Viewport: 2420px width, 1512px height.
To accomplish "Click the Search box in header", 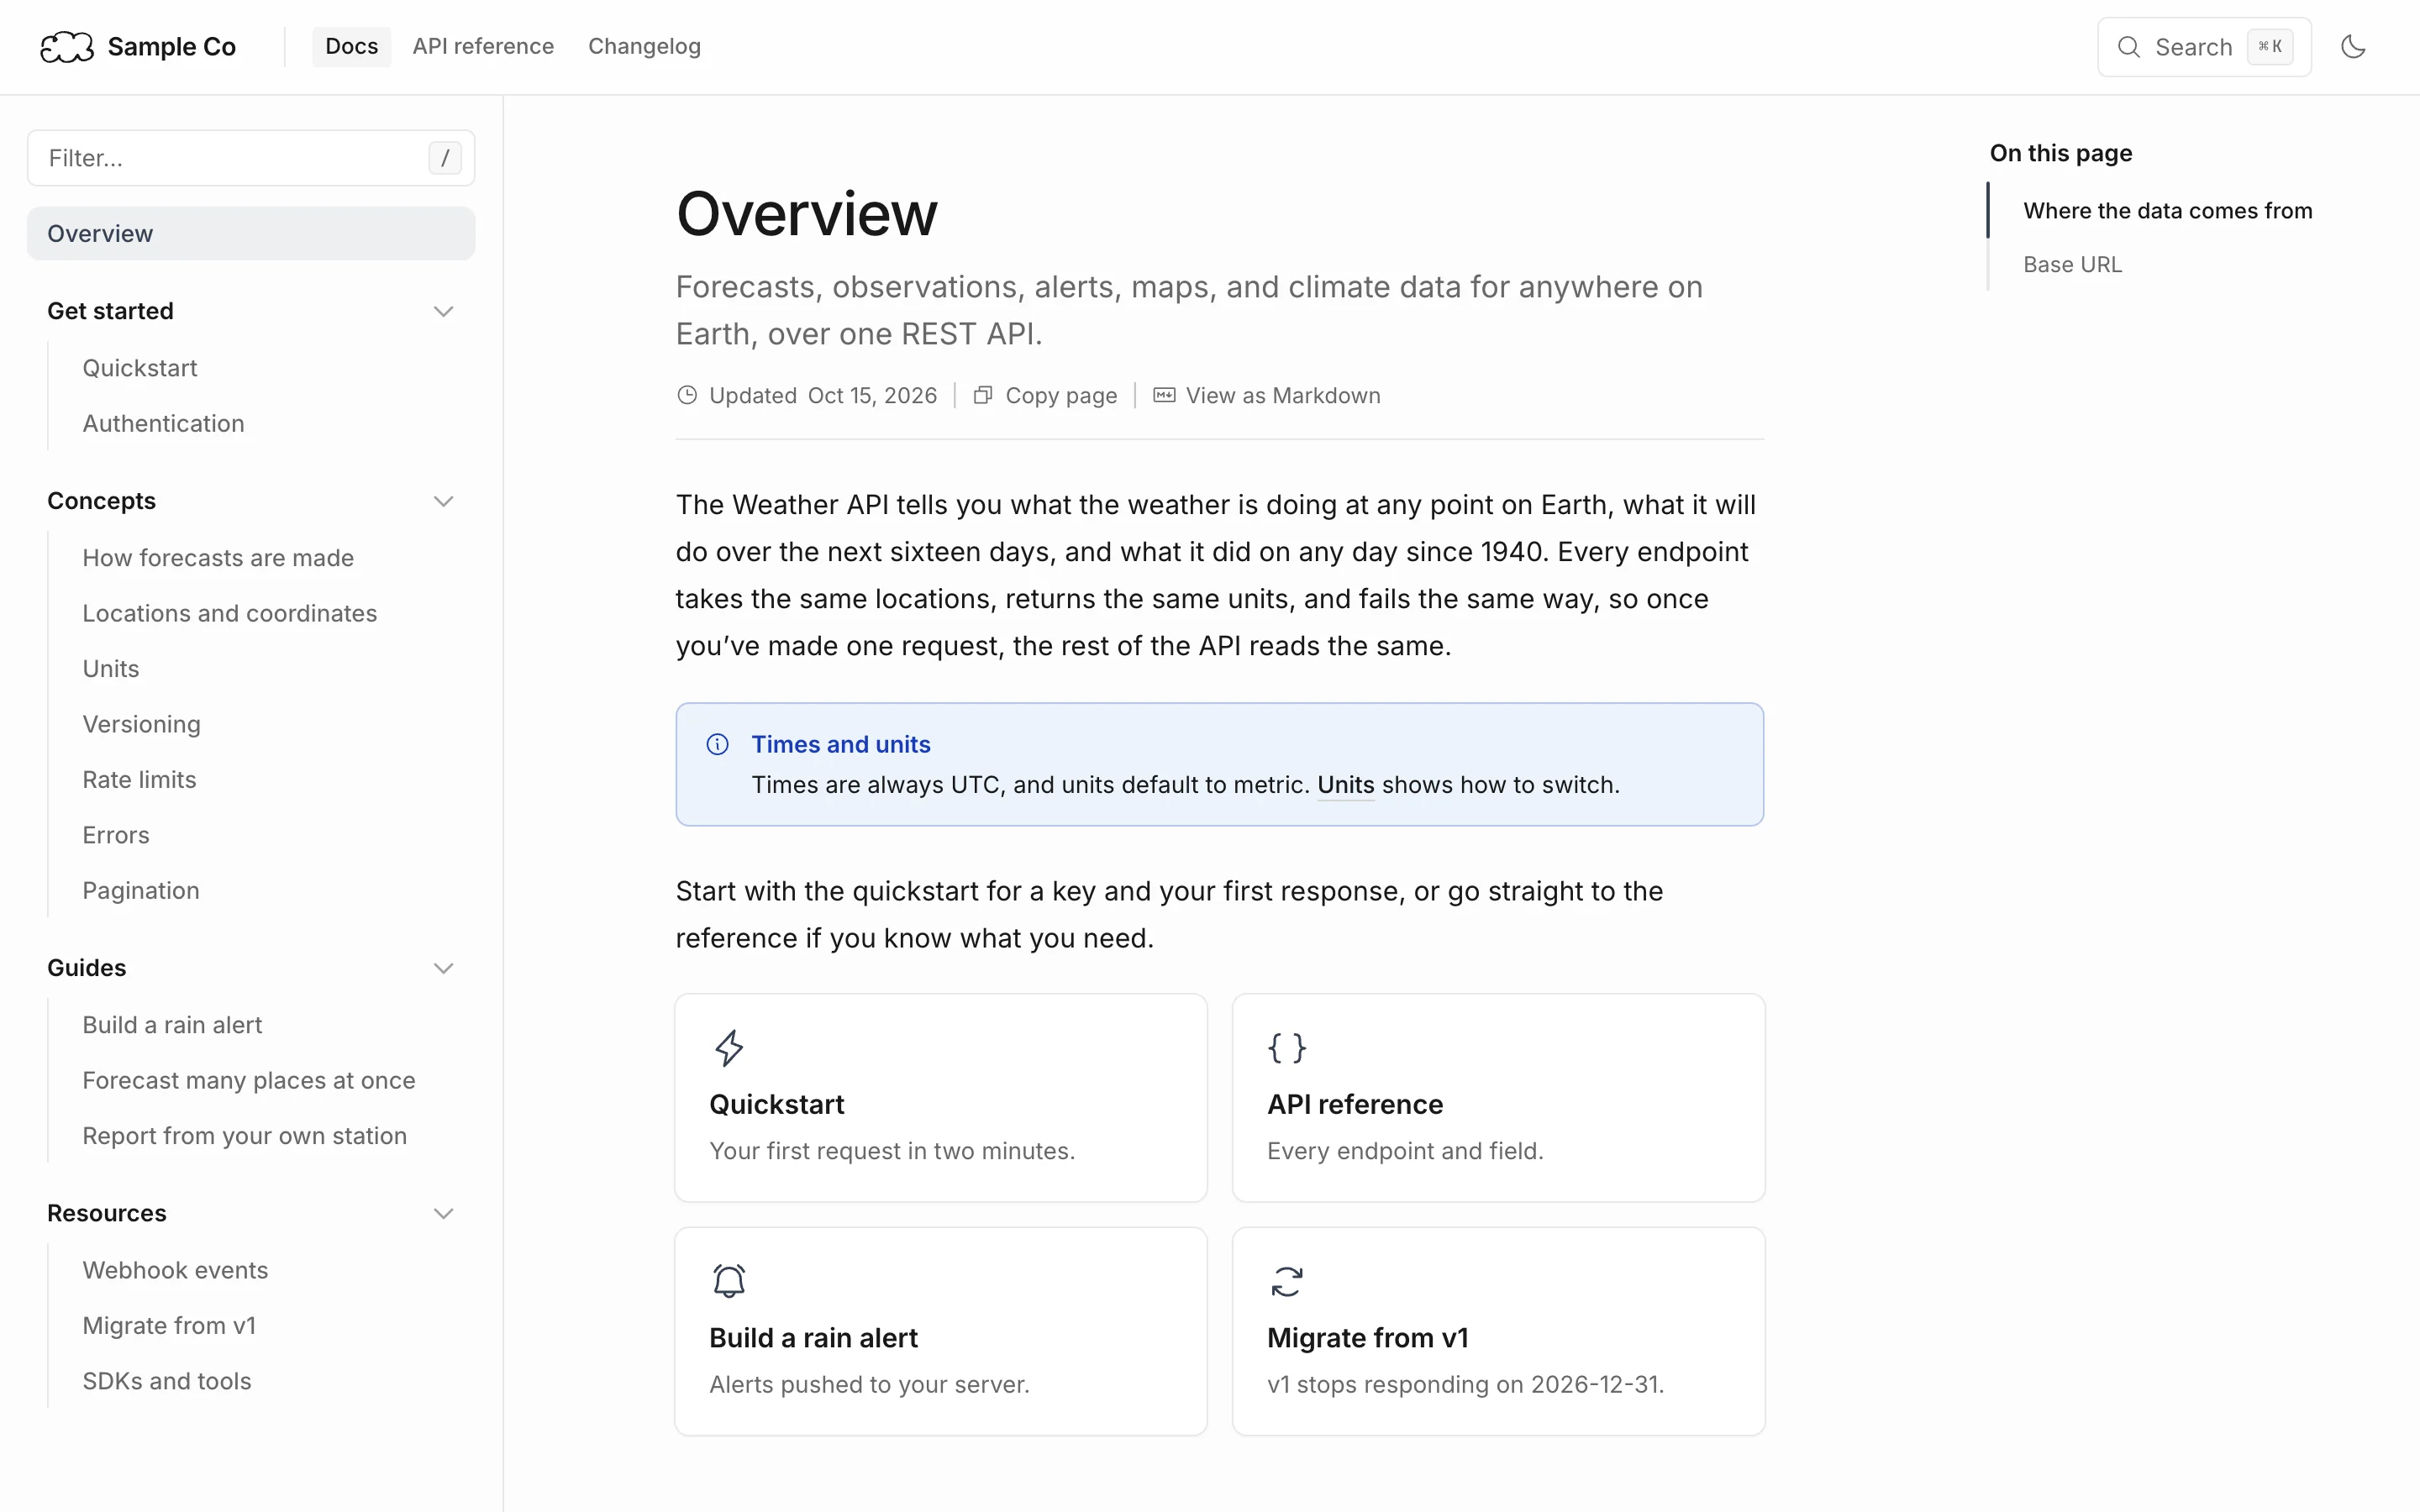I will pos(2204,47).
